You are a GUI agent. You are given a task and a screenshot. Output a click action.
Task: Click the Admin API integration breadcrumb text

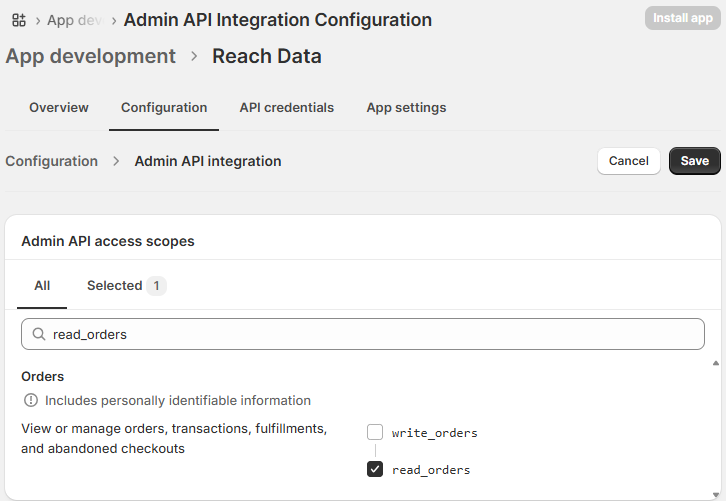[208, 161]
